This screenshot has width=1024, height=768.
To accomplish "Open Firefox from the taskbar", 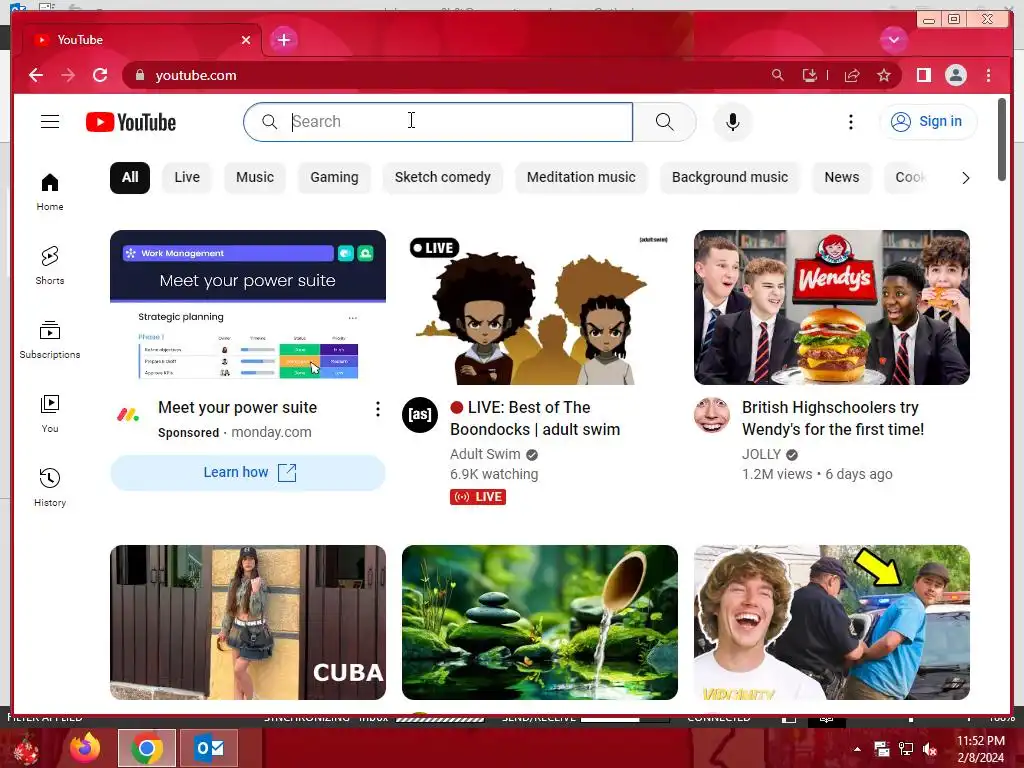I will click(85, 748).
